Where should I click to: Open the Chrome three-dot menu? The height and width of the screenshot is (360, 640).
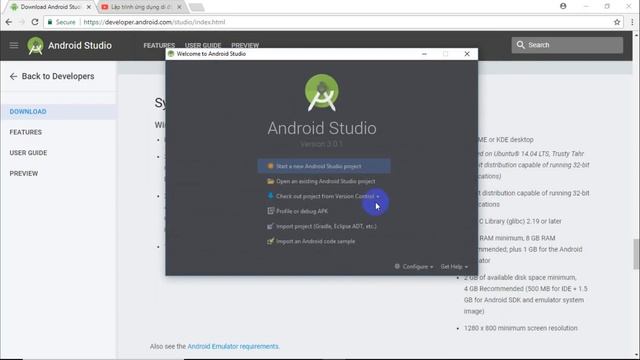point(632,22)
